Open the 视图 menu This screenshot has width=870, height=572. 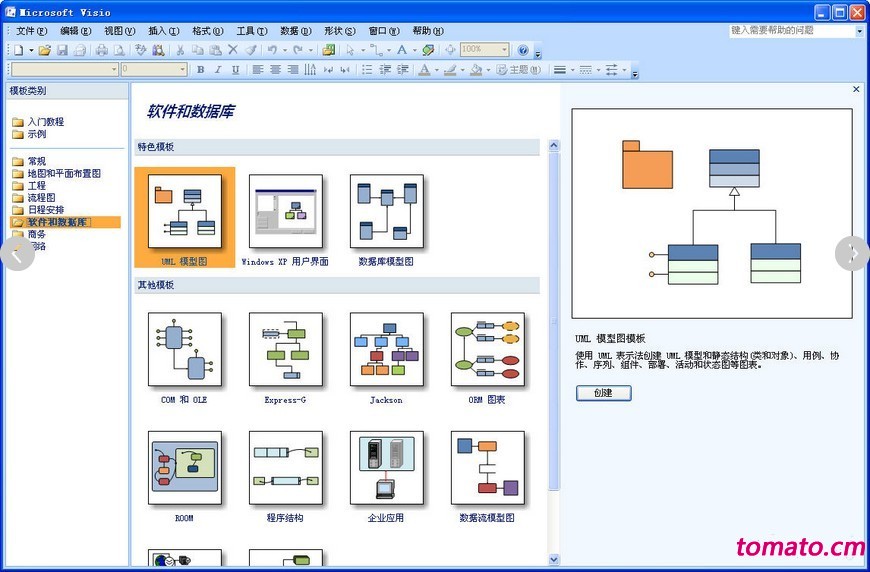120,31
